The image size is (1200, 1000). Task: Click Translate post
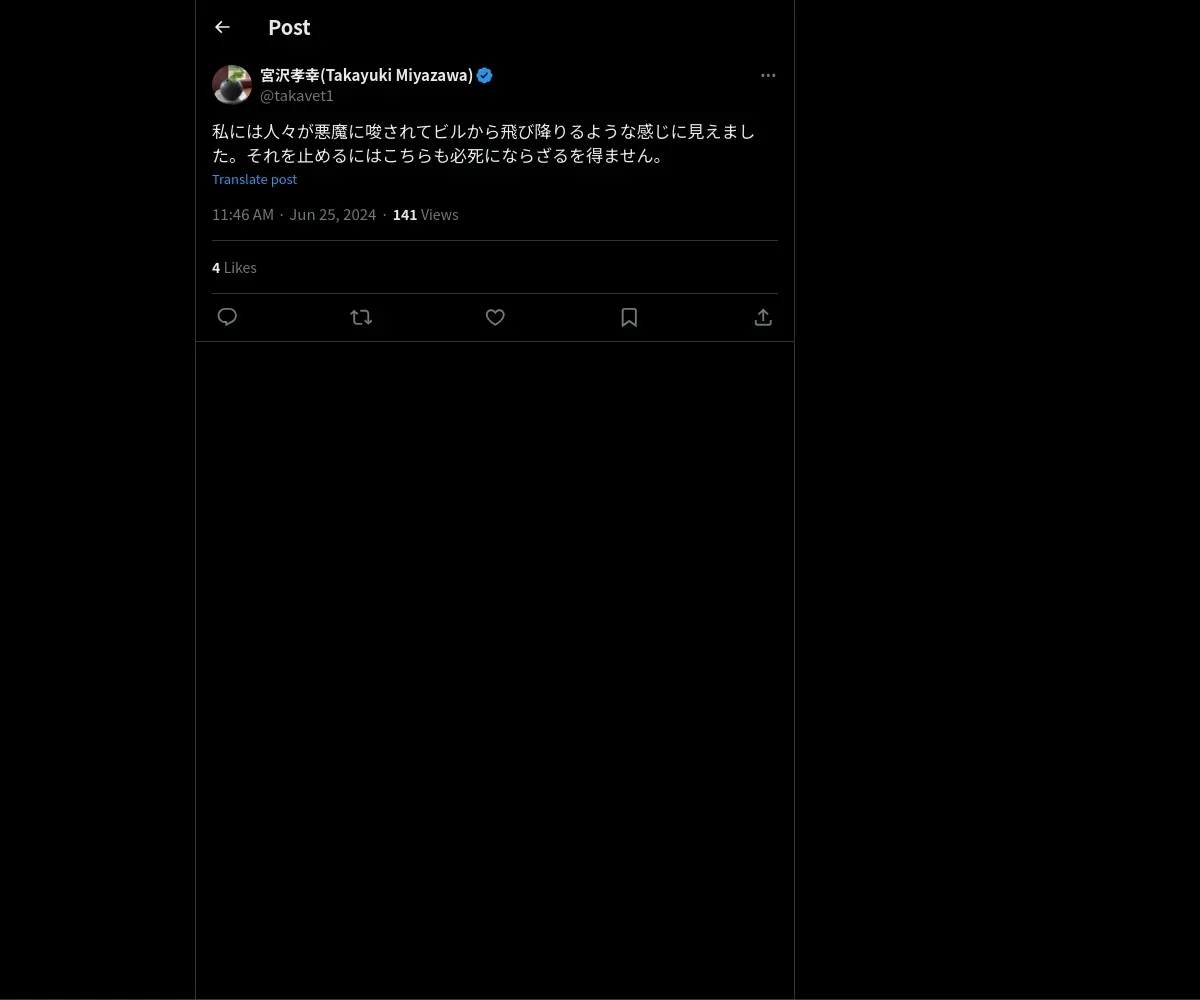(x=254, y=179)
